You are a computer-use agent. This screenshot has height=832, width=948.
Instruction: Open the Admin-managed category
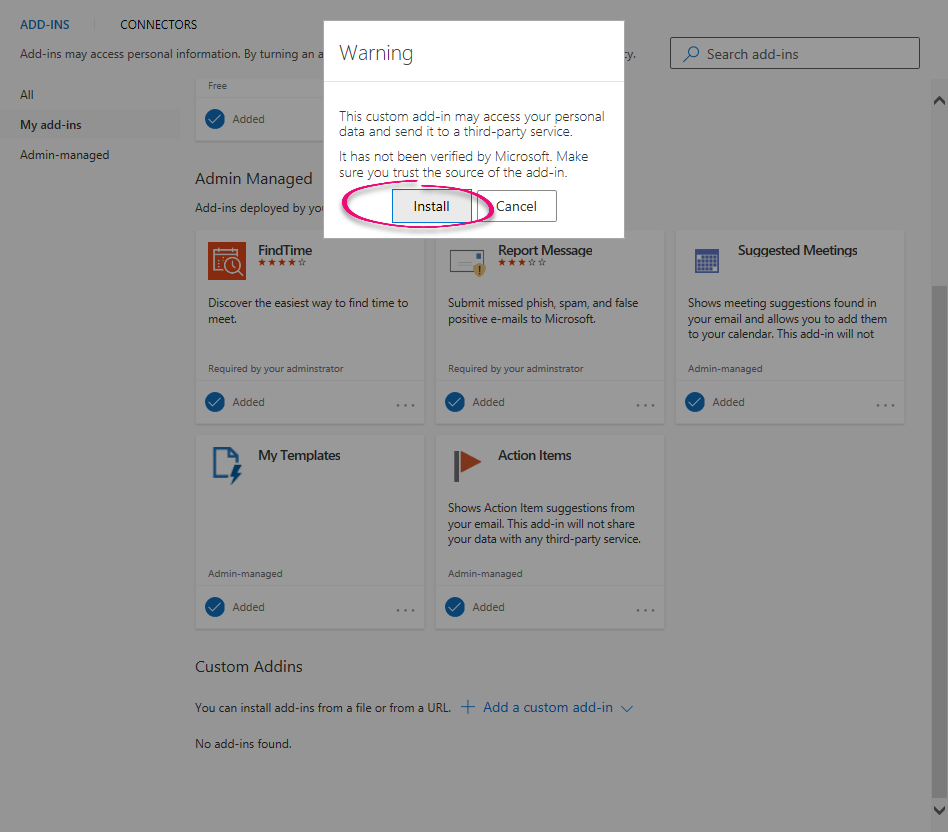pos(65,155)
